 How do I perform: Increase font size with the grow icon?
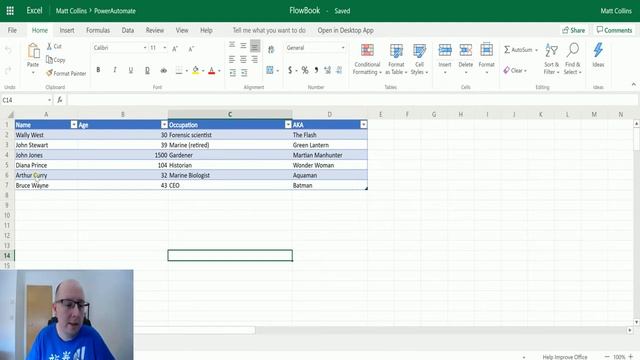point(175,49)
